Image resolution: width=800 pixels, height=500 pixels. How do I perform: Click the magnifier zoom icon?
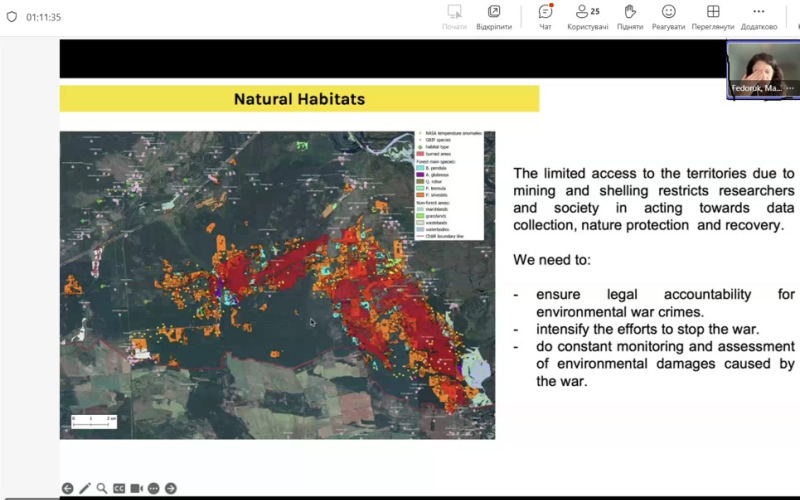coord(102,488)
